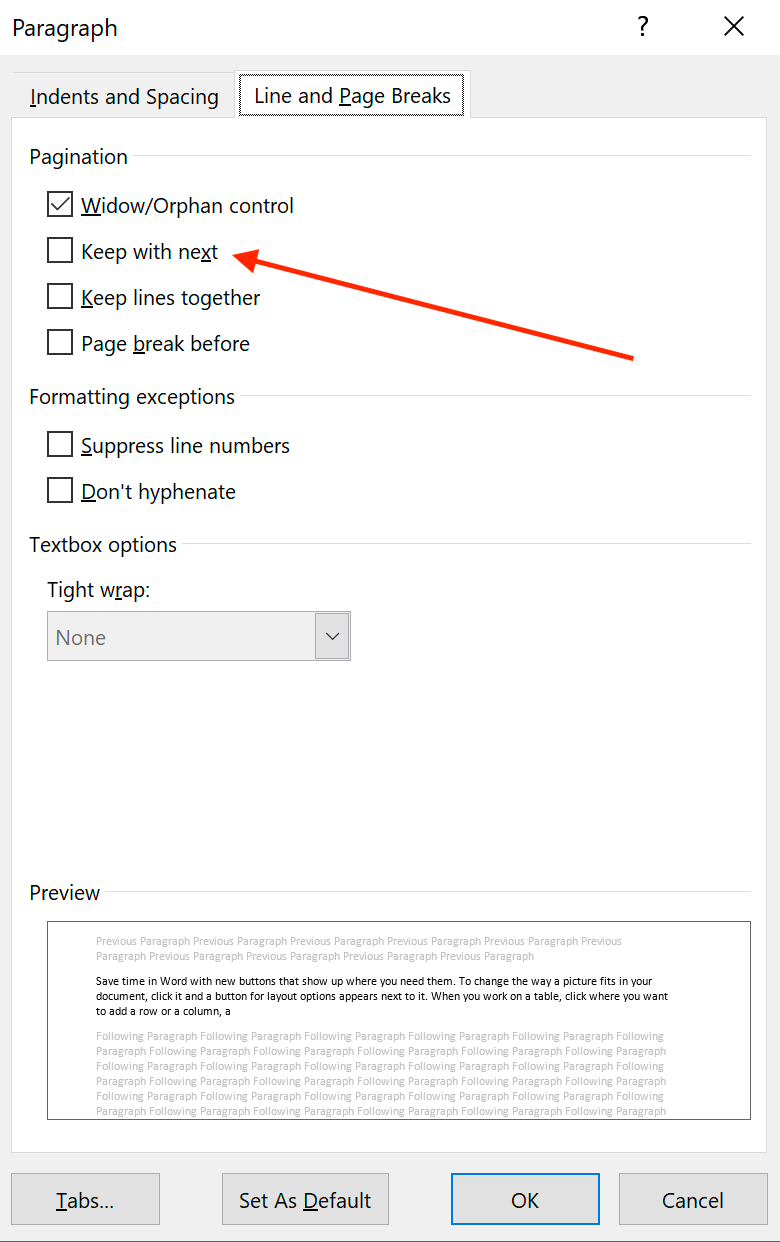The height and width of the screenshot is (1242, 780).
Task: Enable Keep lines together
Action: (x=60, y=296)
